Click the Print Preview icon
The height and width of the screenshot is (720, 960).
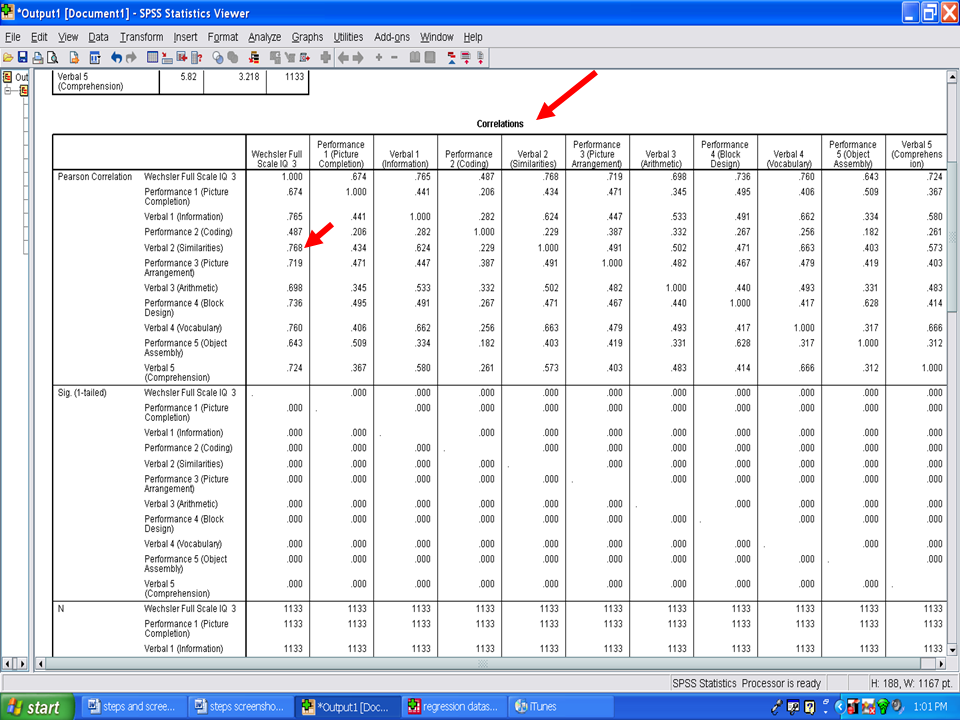(52, 58)
